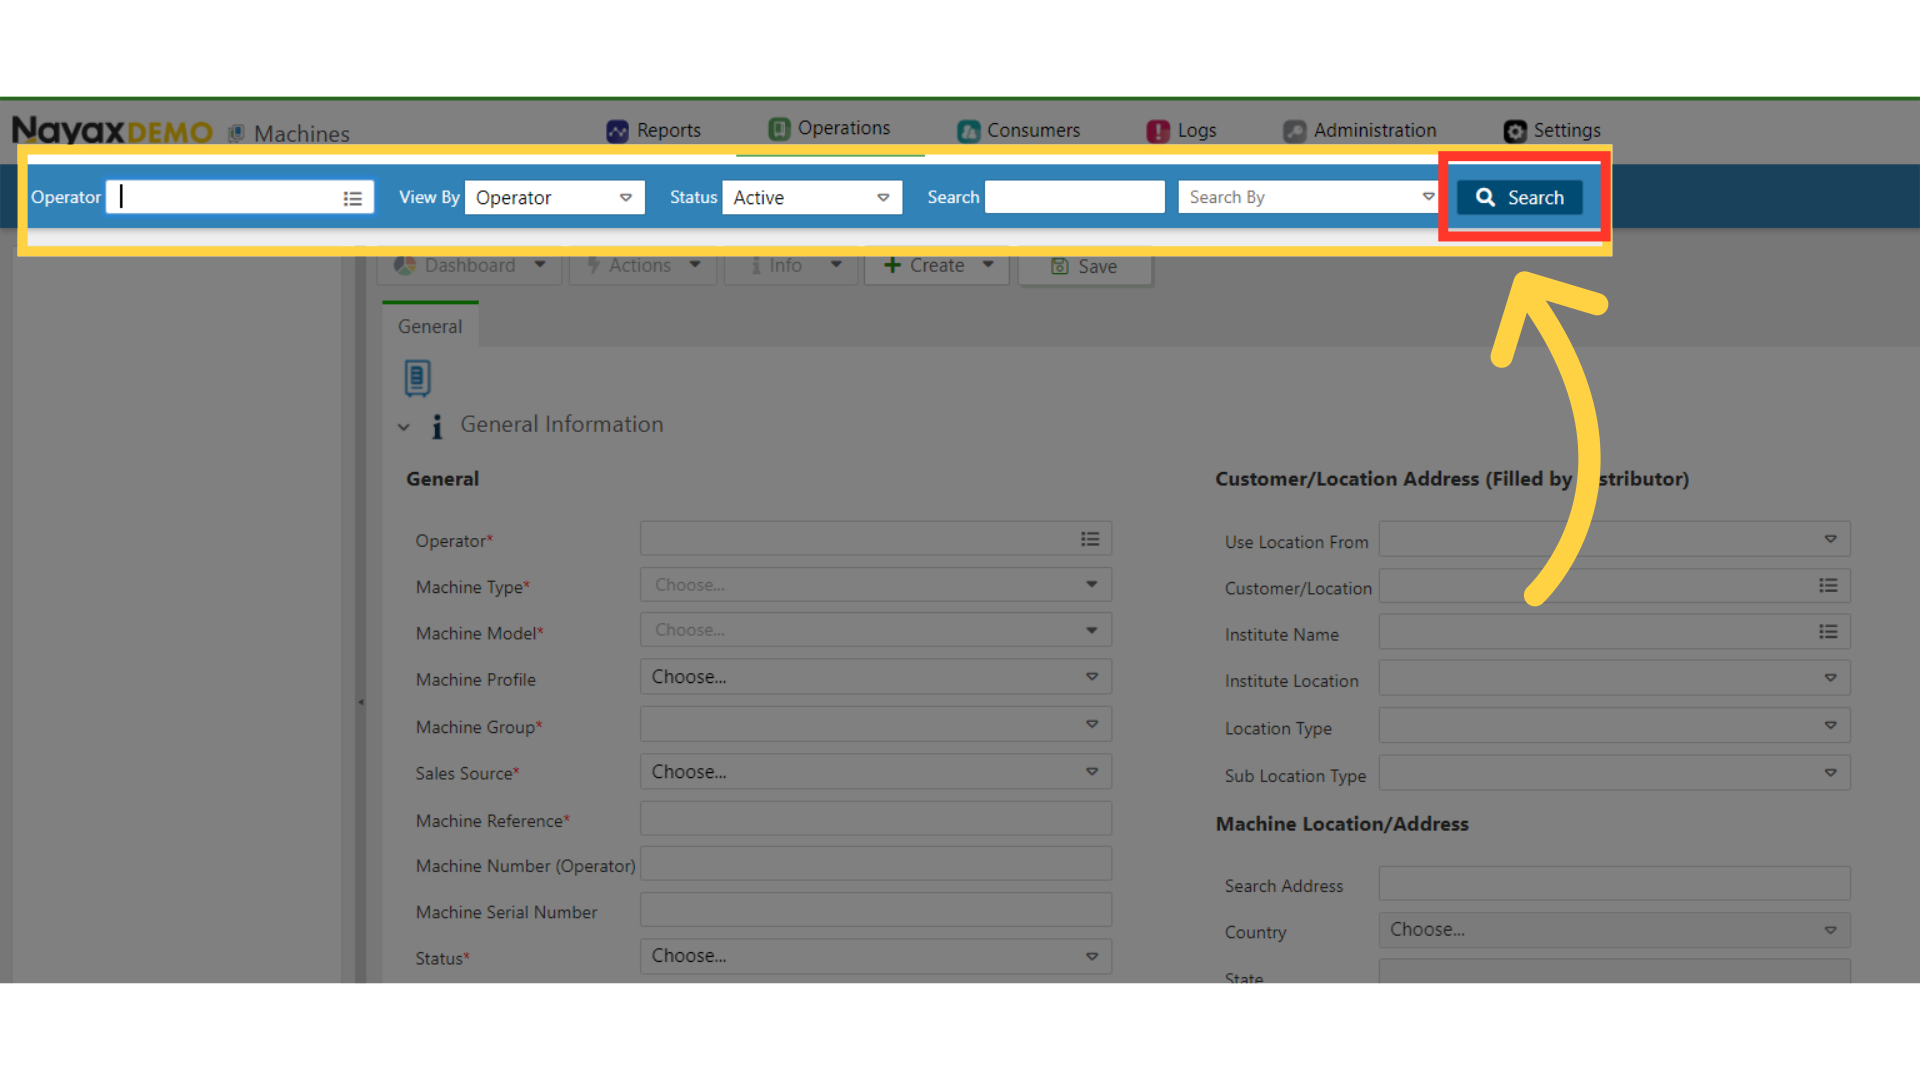The height and width of the screenshot is (1080, 1920).
Task: Click the red Logs icon
Action: point(1158,131)
